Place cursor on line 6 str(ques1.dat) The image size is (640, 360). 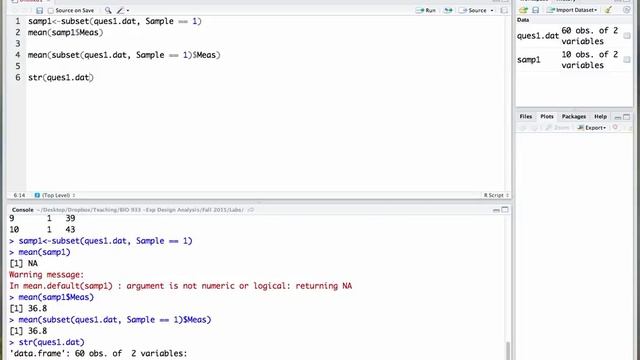[x=61, y=78]
